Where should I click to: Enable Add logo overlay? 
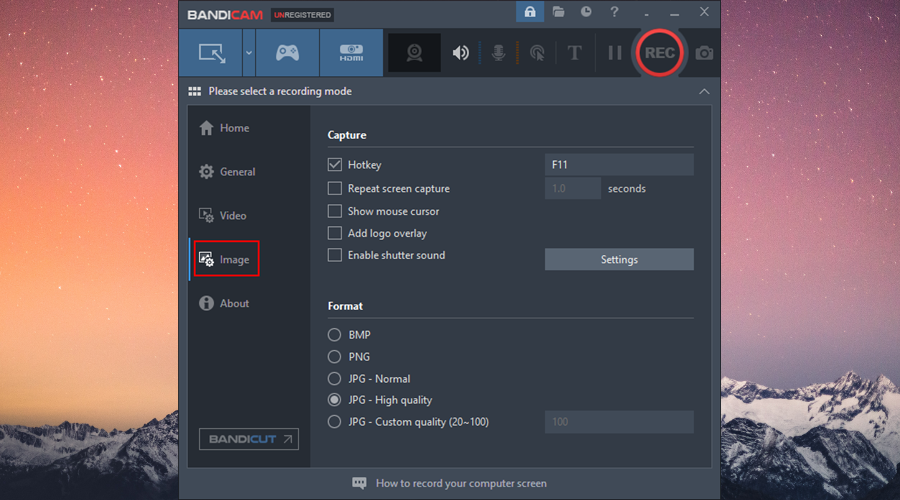point(335,233)
